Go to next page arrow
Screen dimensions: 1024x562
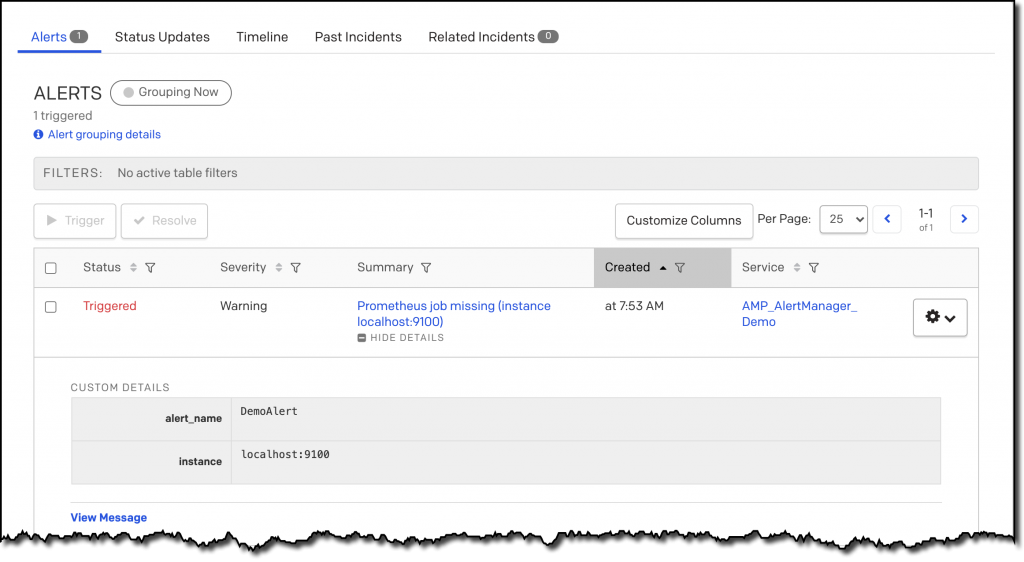pyautogui.click(x=964, y=219)
